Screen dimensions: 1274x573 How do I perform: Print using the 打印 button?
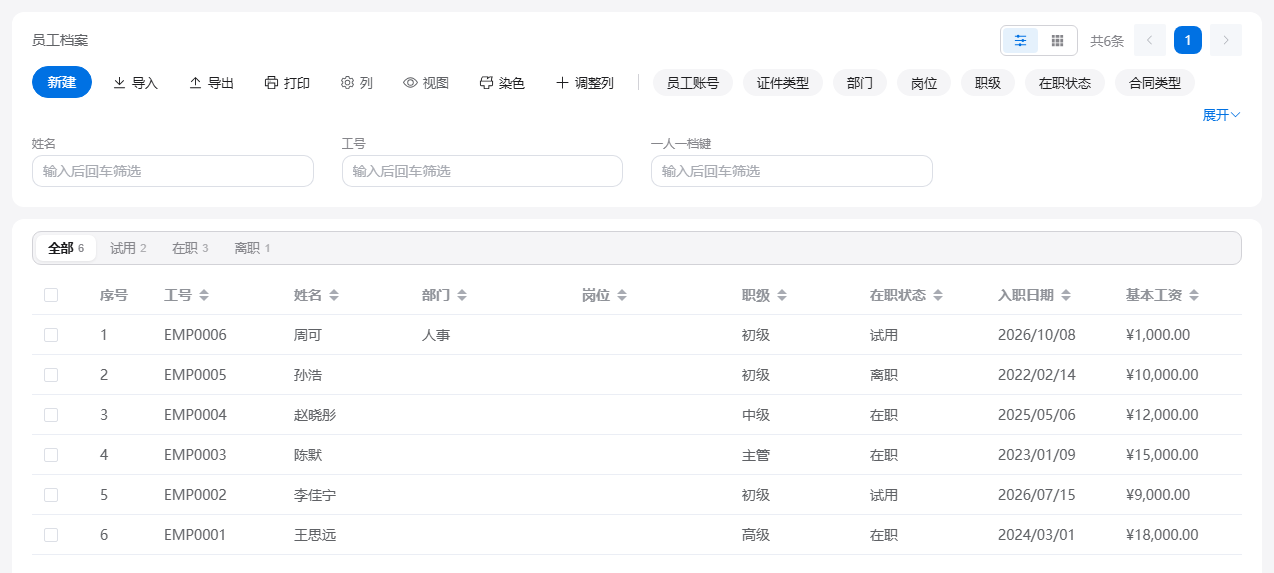pos(287,83)
